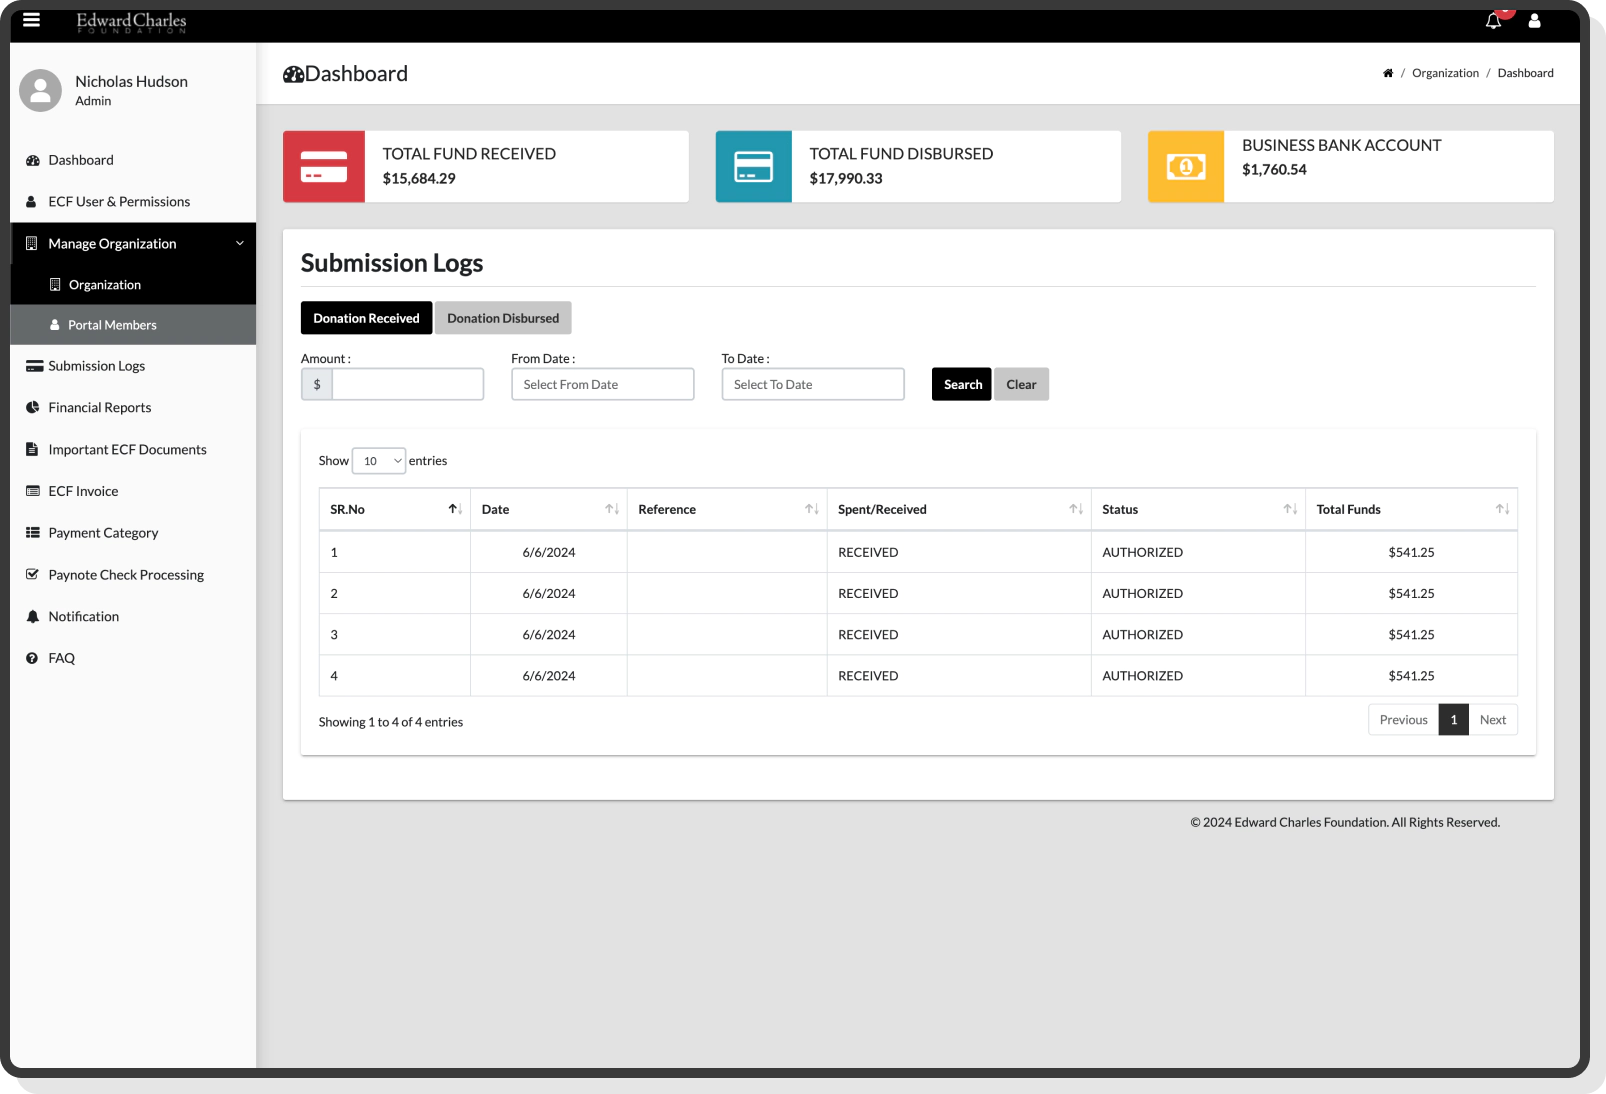This screenshot has height=1094, width=1606.
Task: Toggle sort on Date column header
Action: click(x=548, y=509)
